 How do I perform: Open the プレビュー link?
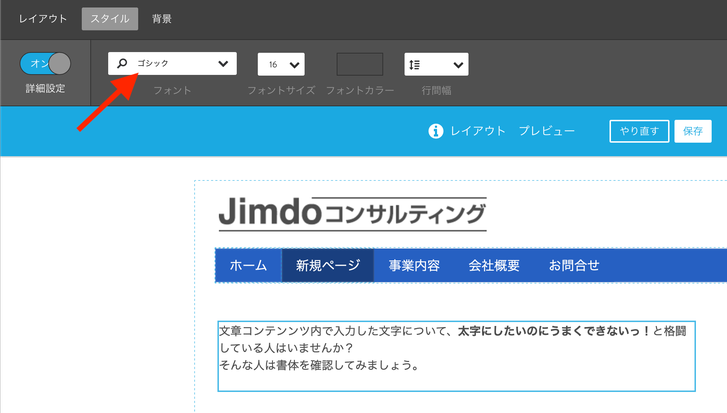coord(547,131)
